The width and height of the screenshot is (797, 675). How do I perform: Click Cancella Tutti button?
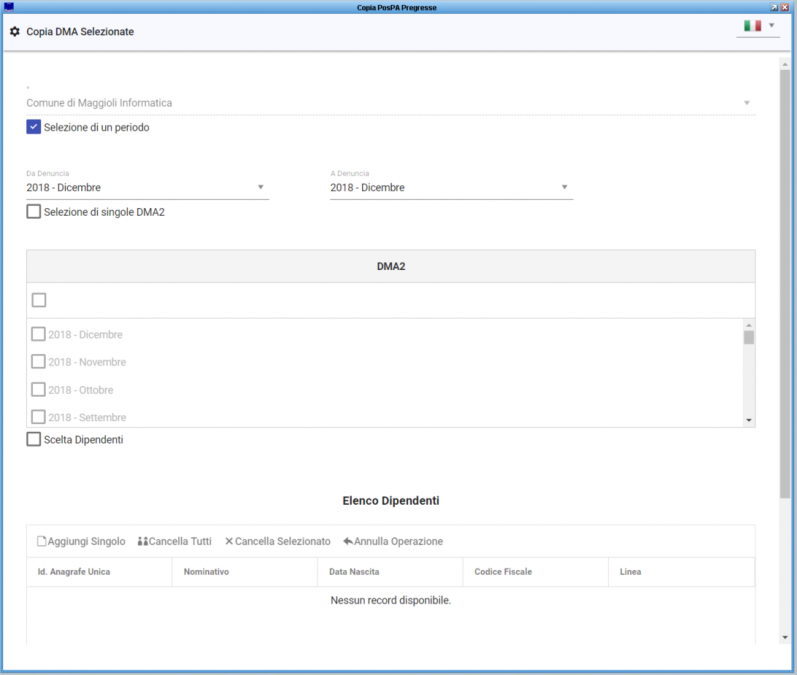coord(174,541)
